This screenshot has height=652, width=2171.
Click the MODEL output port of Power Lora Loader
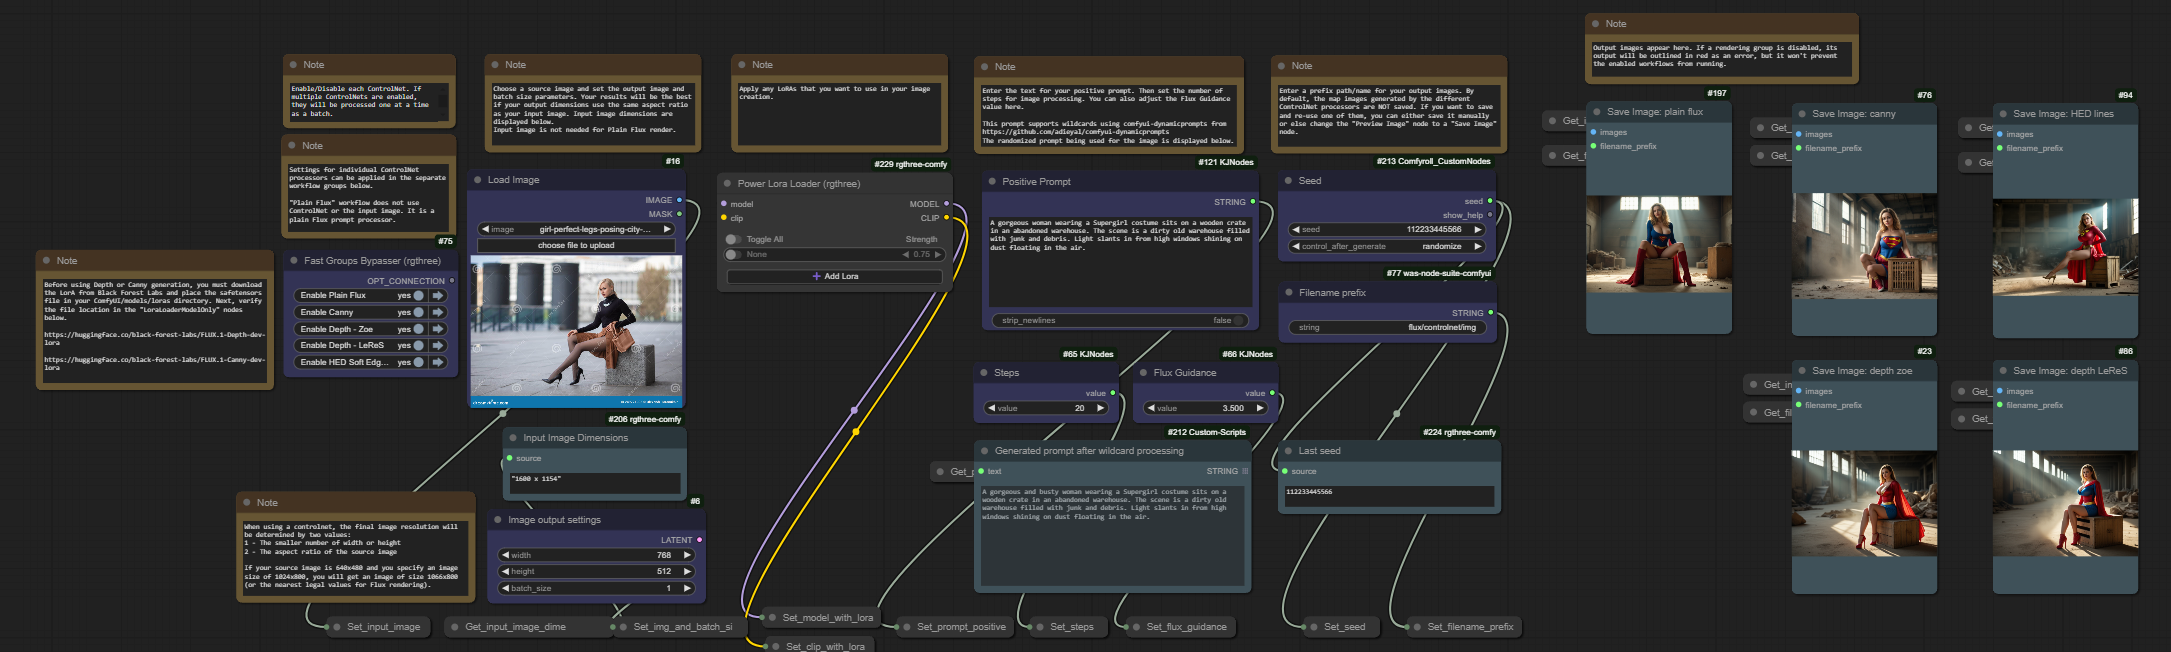point(946,204)
